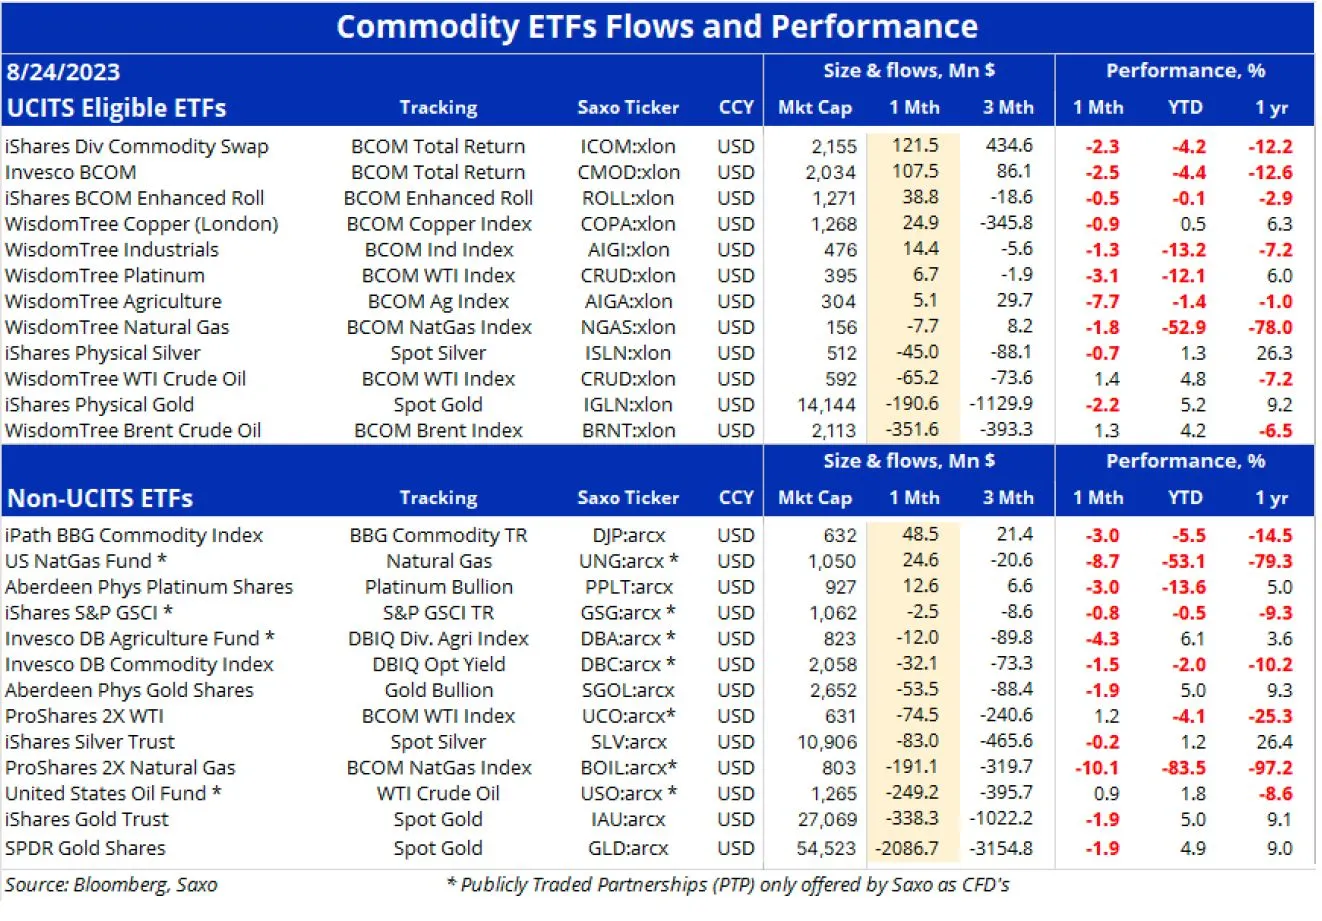Image resolution: width=1322 pixels, height=921 pixels.
Task: Select the 8/24/2023 date cell
Action: pos(63,72)
